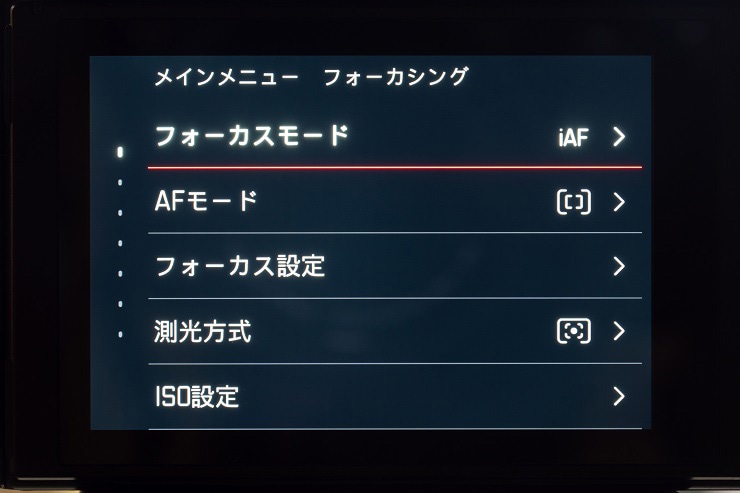Select the multi-field metering icon
This screenshot has height=493, width=740.
(573, 331)
